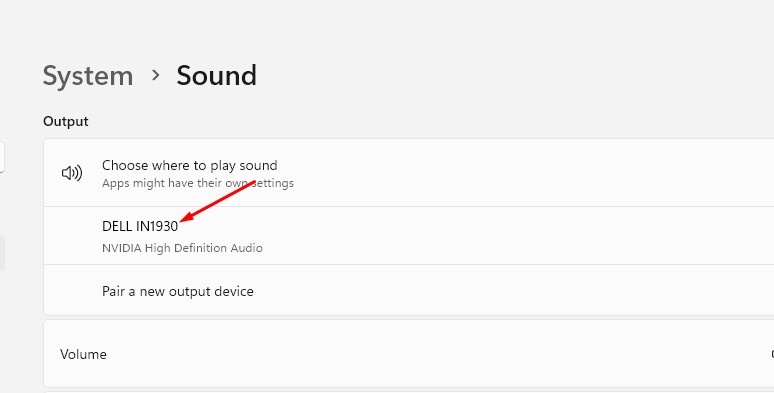774x393 pixels.
Task: Click the Volume label
Action: tap(83, 354)
